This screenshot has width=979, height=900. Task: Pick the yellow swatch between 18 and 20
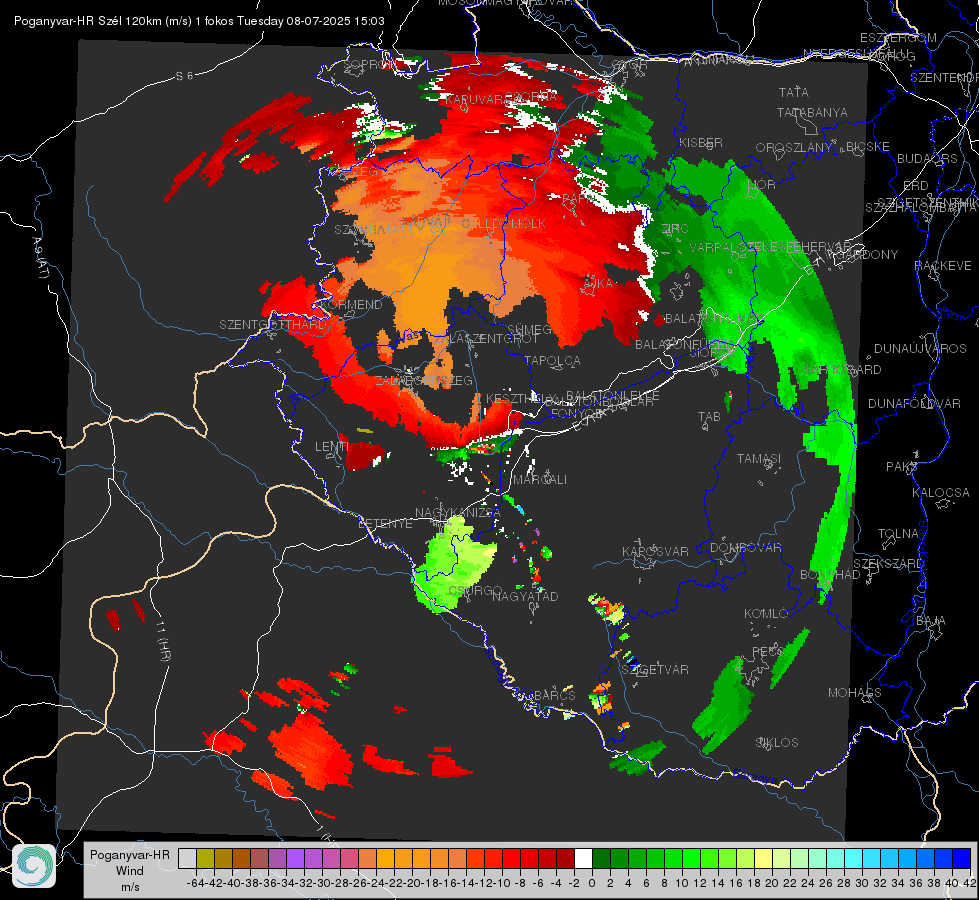(764, 859)
